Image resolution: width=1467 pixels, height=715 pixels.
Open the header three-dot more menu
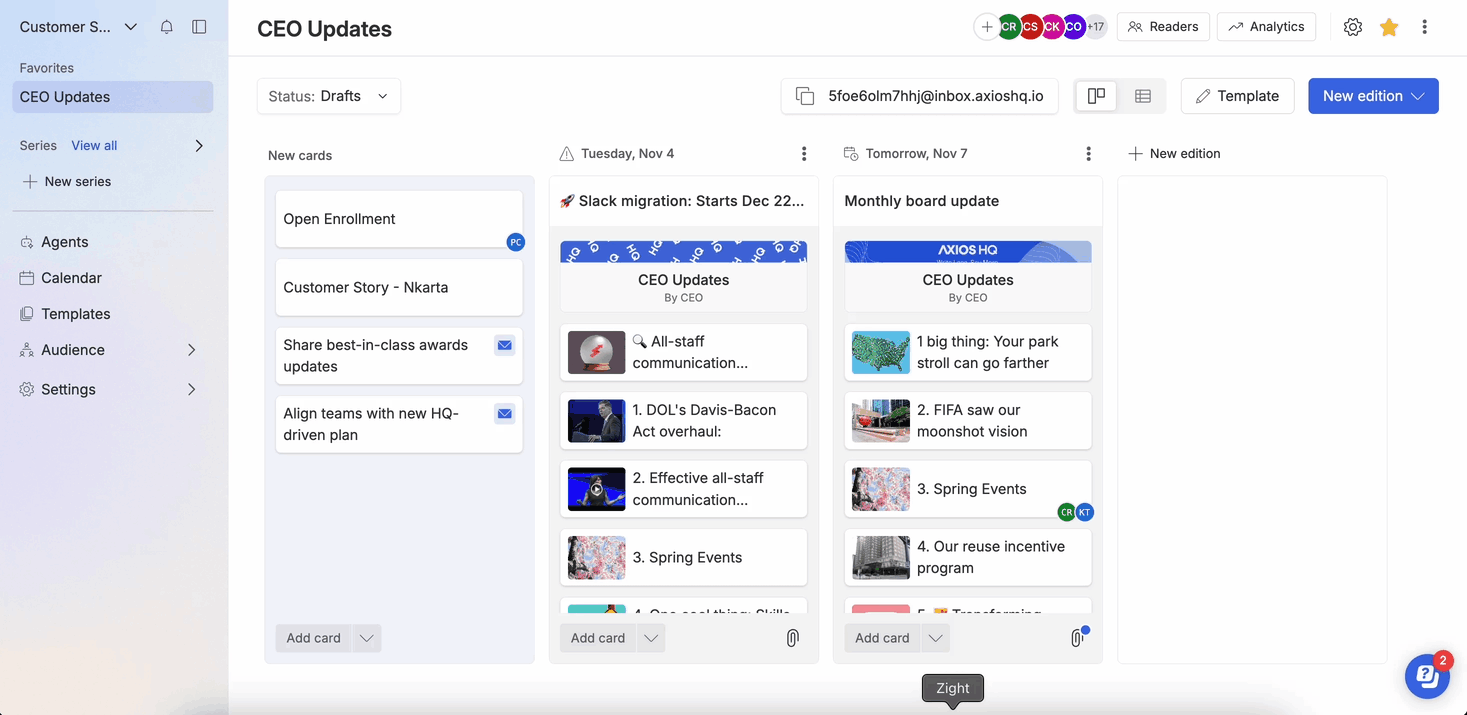coord(1424,27)
